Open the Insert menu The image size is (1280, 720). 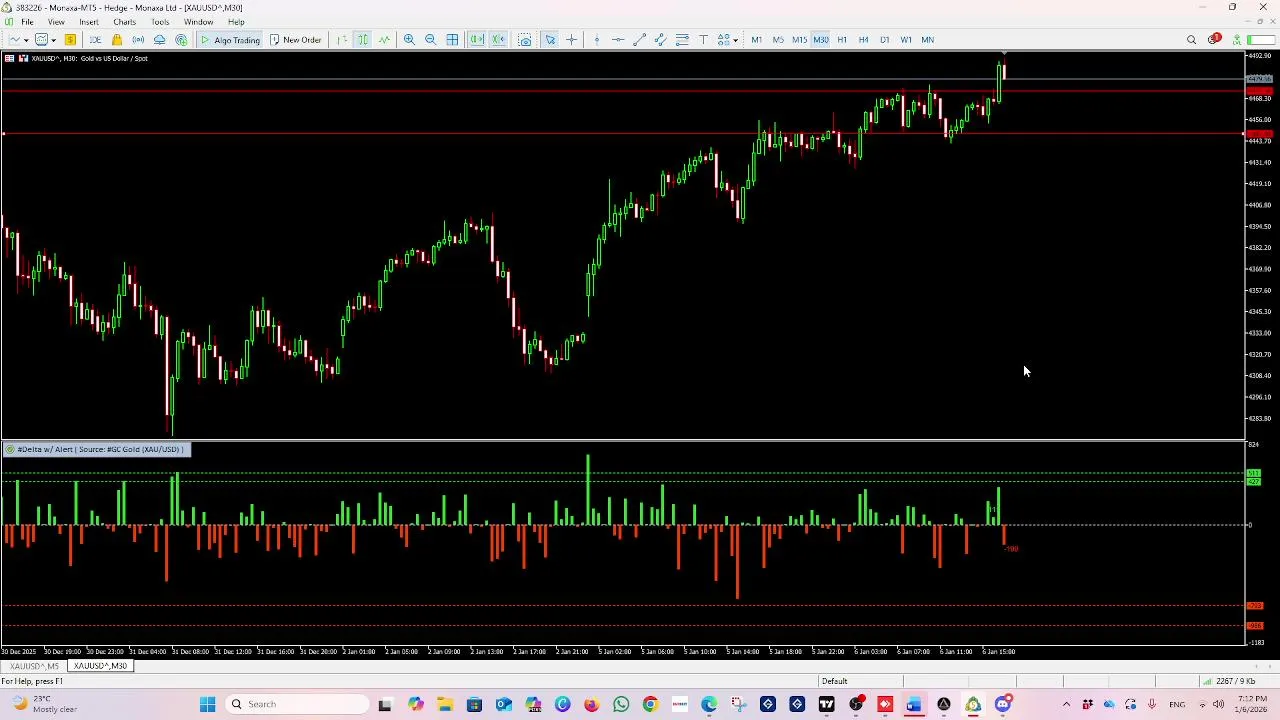click(89, 22)
